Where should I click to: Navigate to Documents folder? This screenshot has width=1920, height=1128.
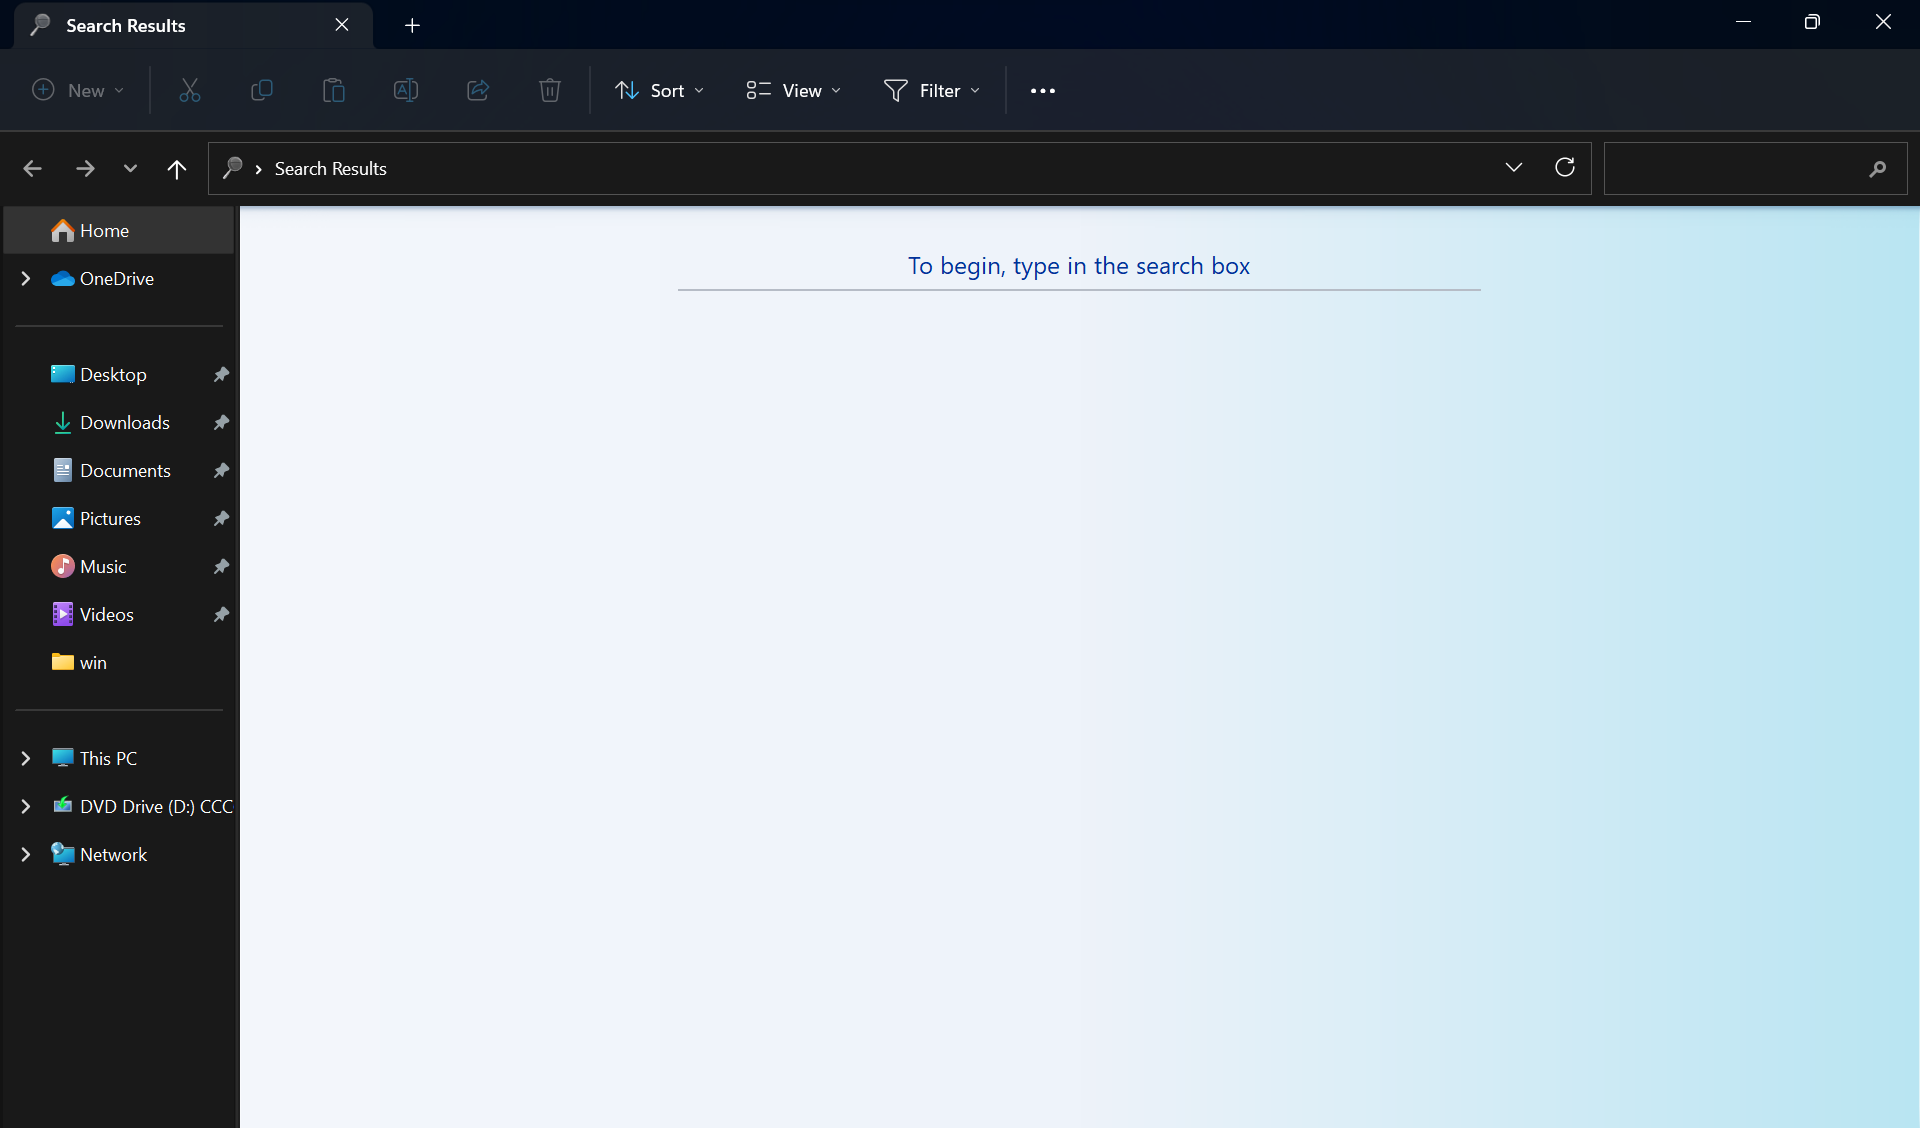click(125, 470)
